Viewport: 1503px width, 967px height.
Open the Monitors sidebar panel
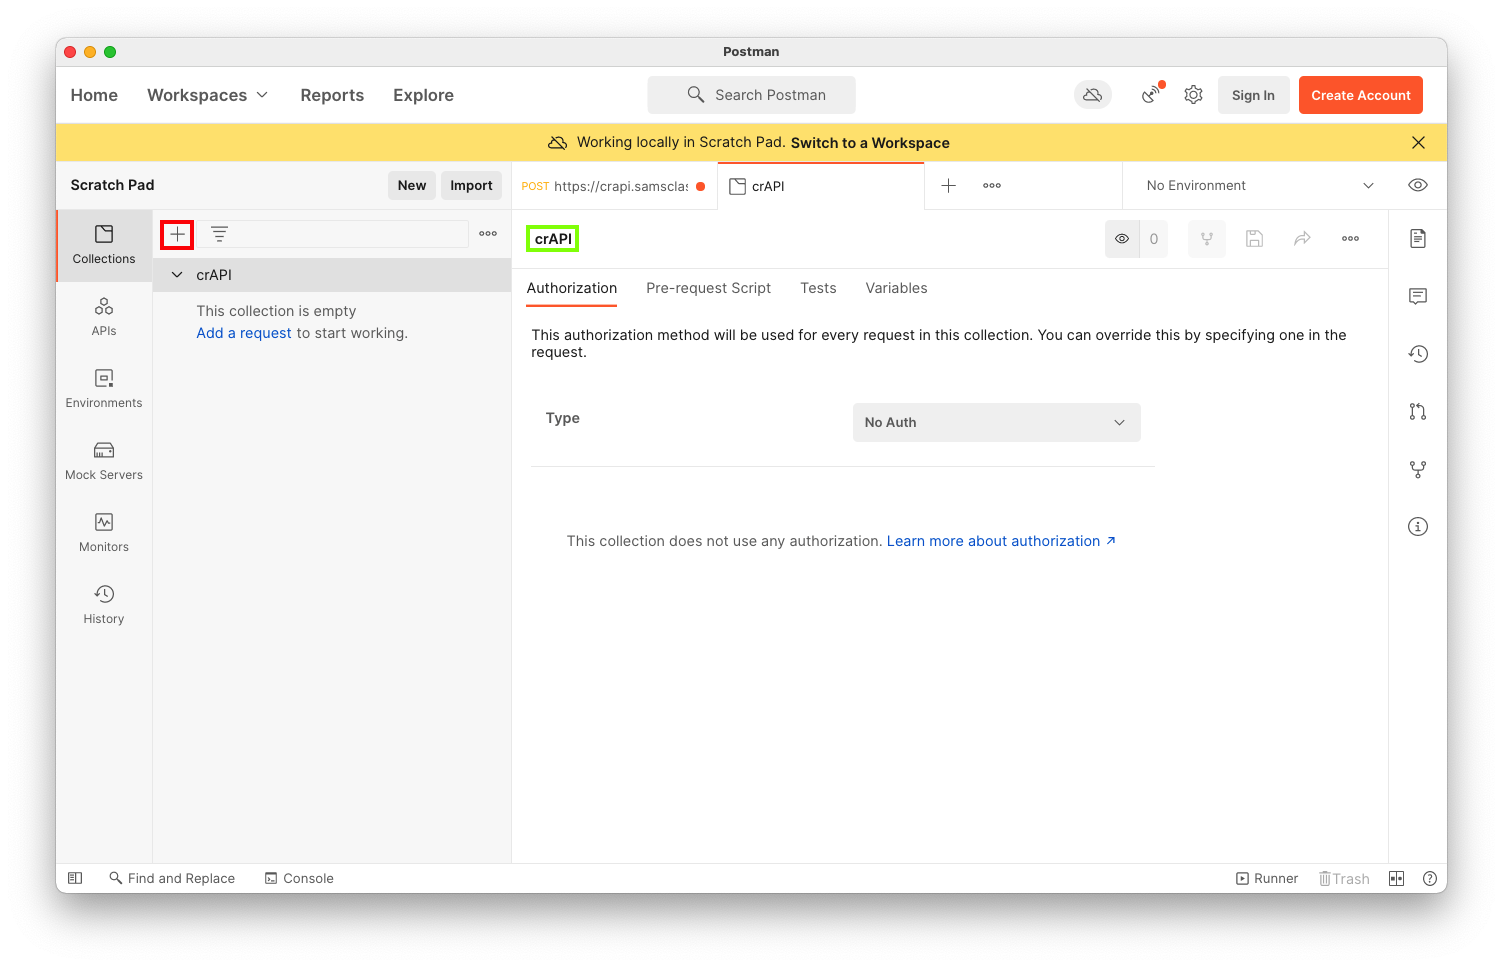(104, 533)
